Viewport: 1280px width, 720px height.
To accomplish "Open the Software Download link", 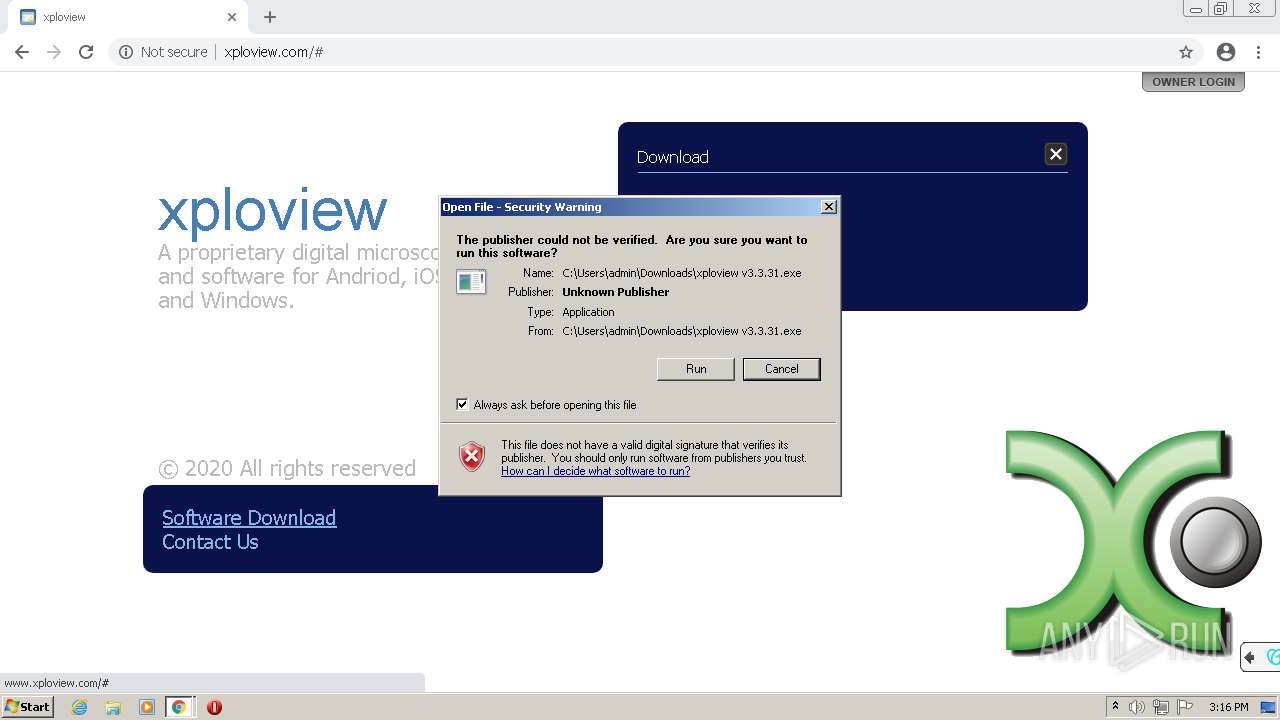I will click(249, 518).
